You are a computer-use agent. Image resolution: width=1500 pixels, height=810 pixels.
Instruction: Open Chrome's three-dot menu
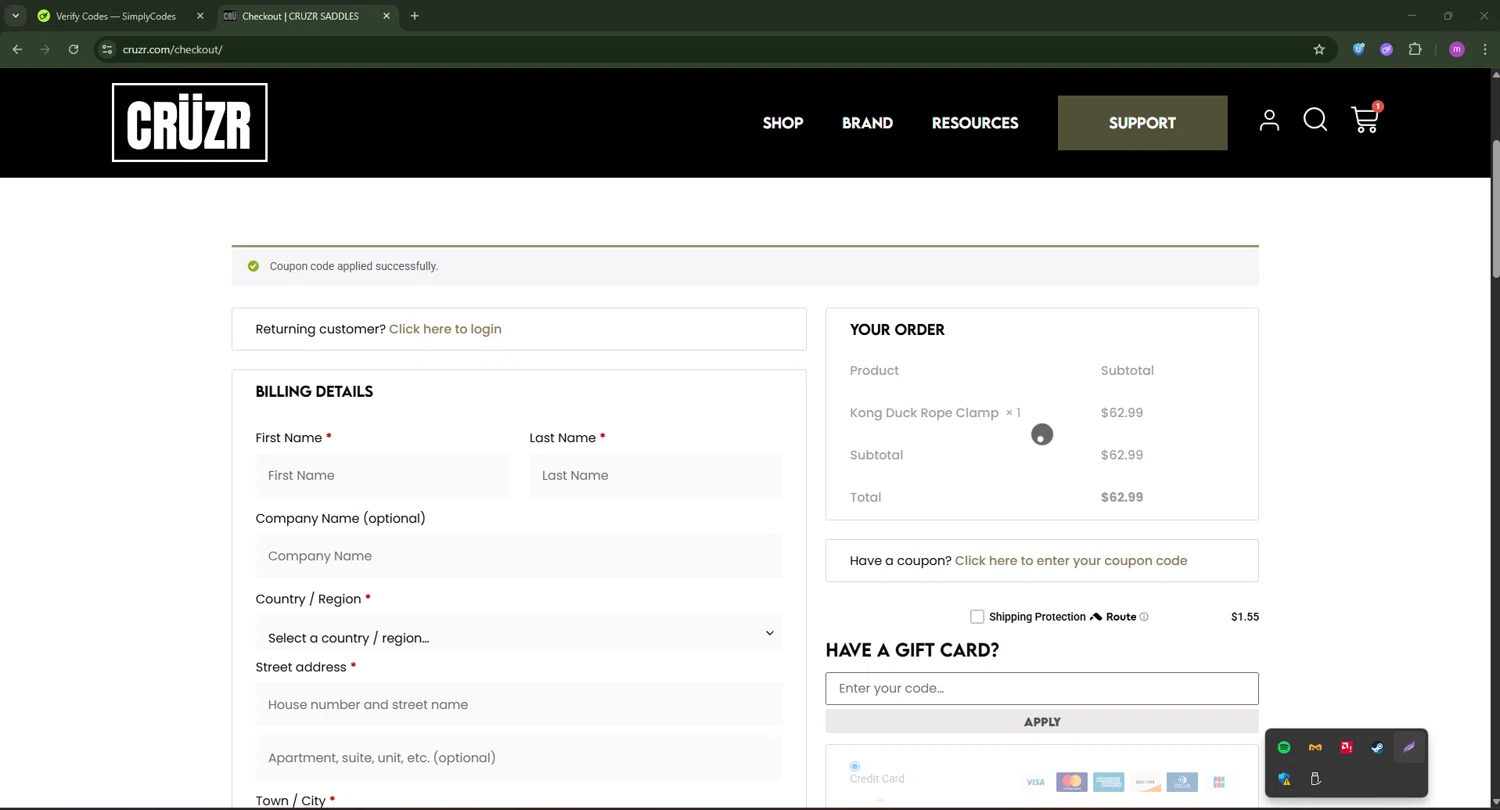(x=1485, y=49)
